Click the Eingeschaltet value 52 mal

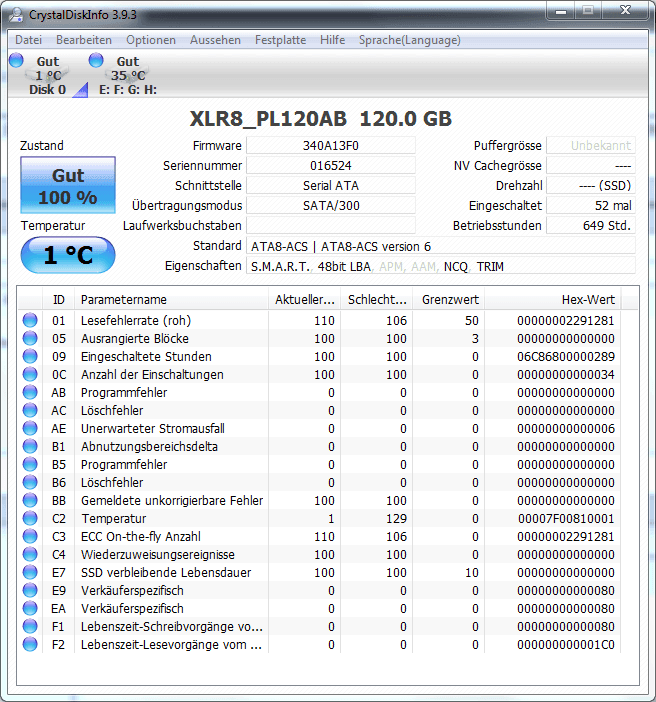(x=591, y=205)
